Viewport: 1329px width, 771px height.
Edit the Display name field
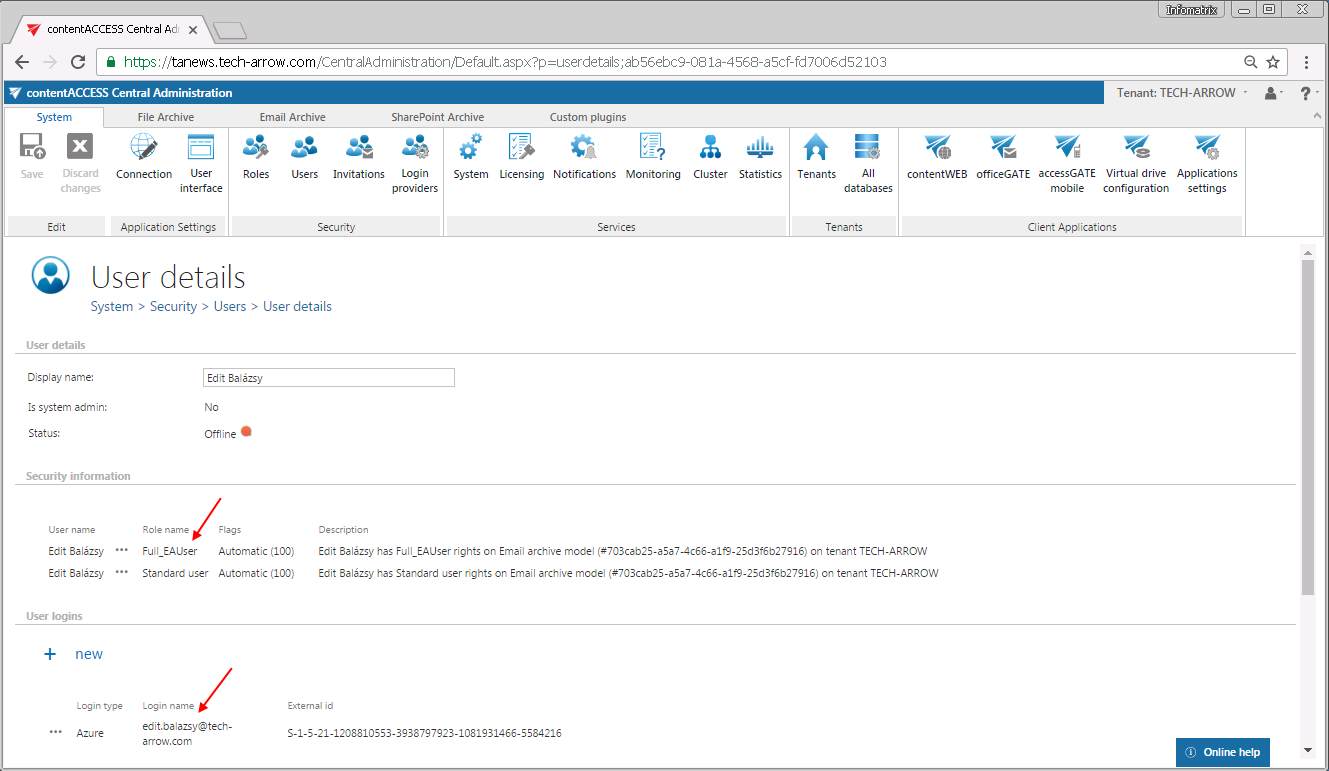[x=328, y=377]
